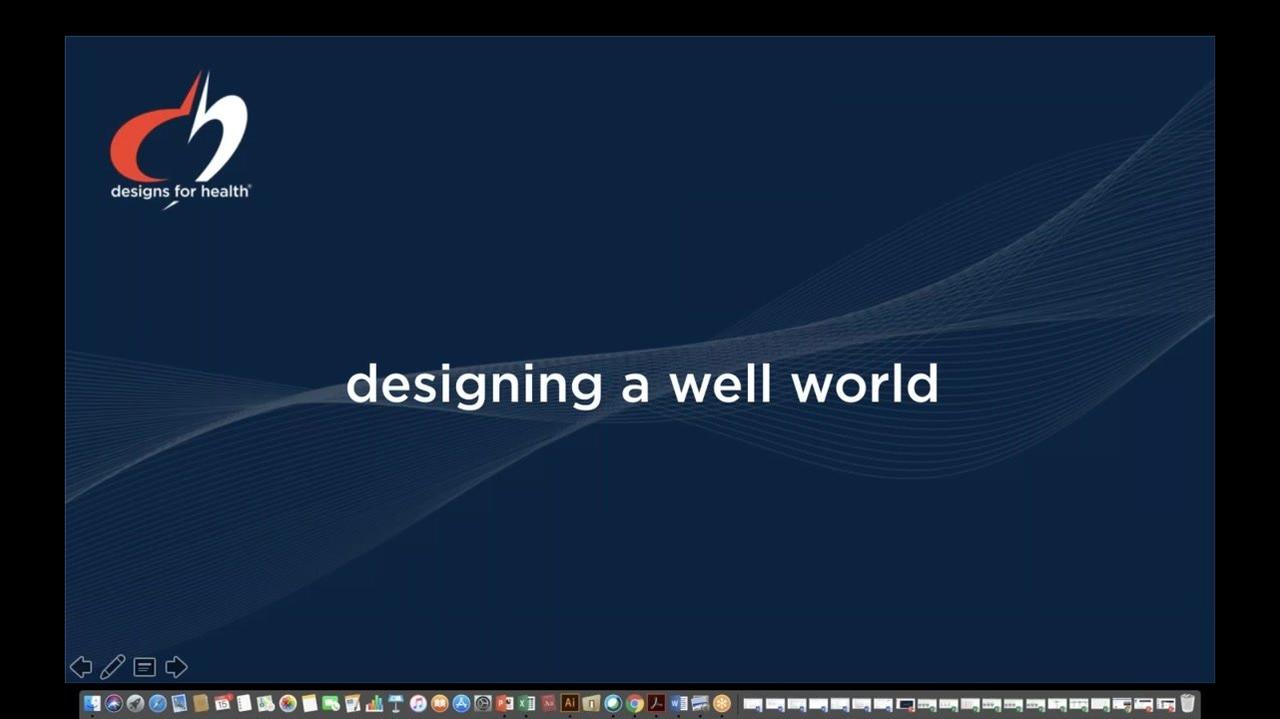Screen dimensions: 1280x719
Task: Open PowerPoint from the dock
Action: coord(504,704)
